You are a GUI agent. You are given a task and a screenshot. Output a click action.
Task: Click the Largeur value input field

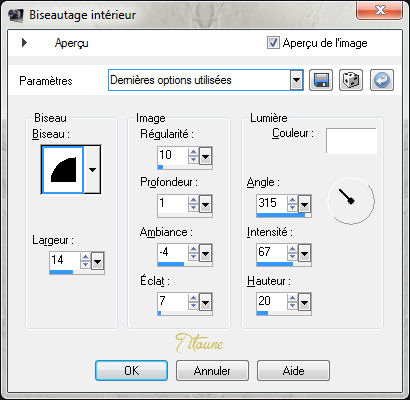[x=65, y=260]
